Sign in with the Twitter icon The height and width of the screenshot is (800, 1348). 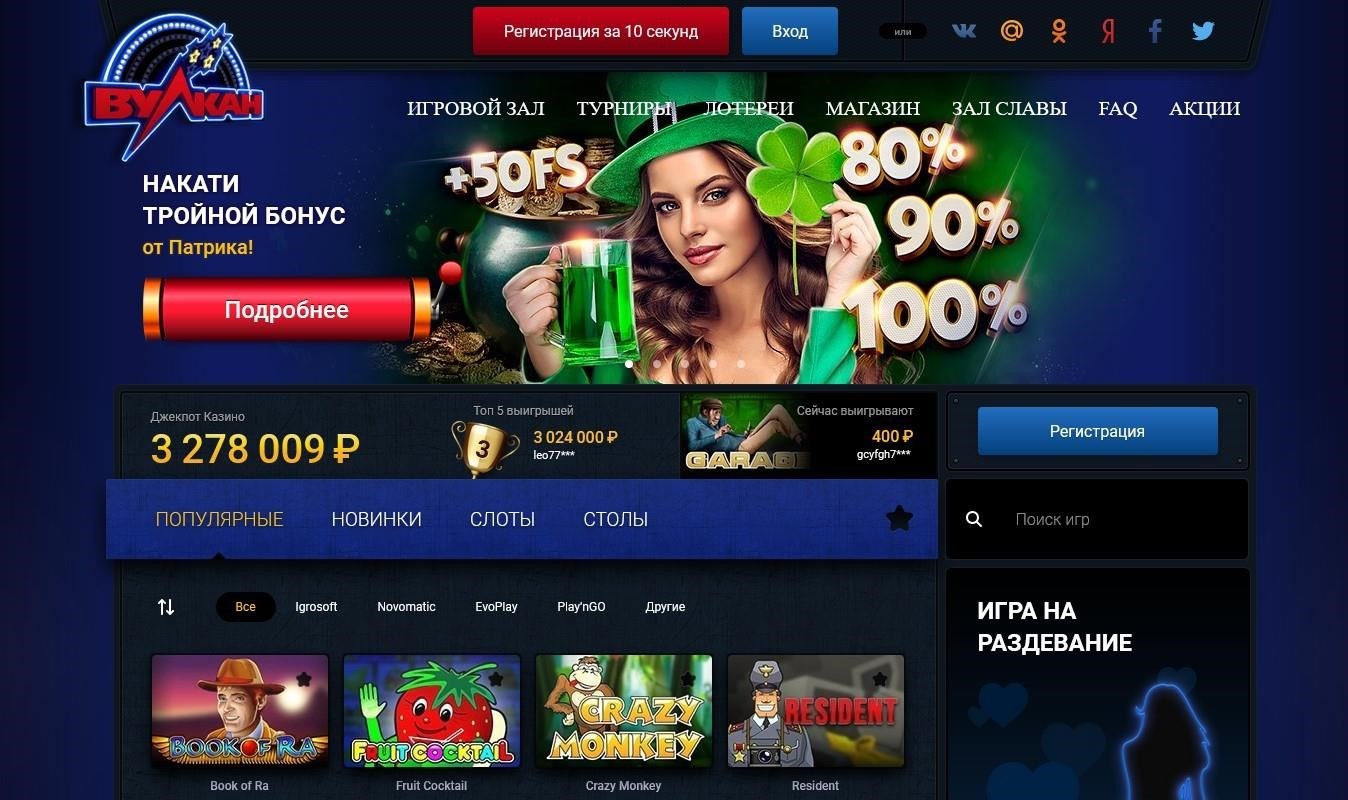tap(1203, 31)
